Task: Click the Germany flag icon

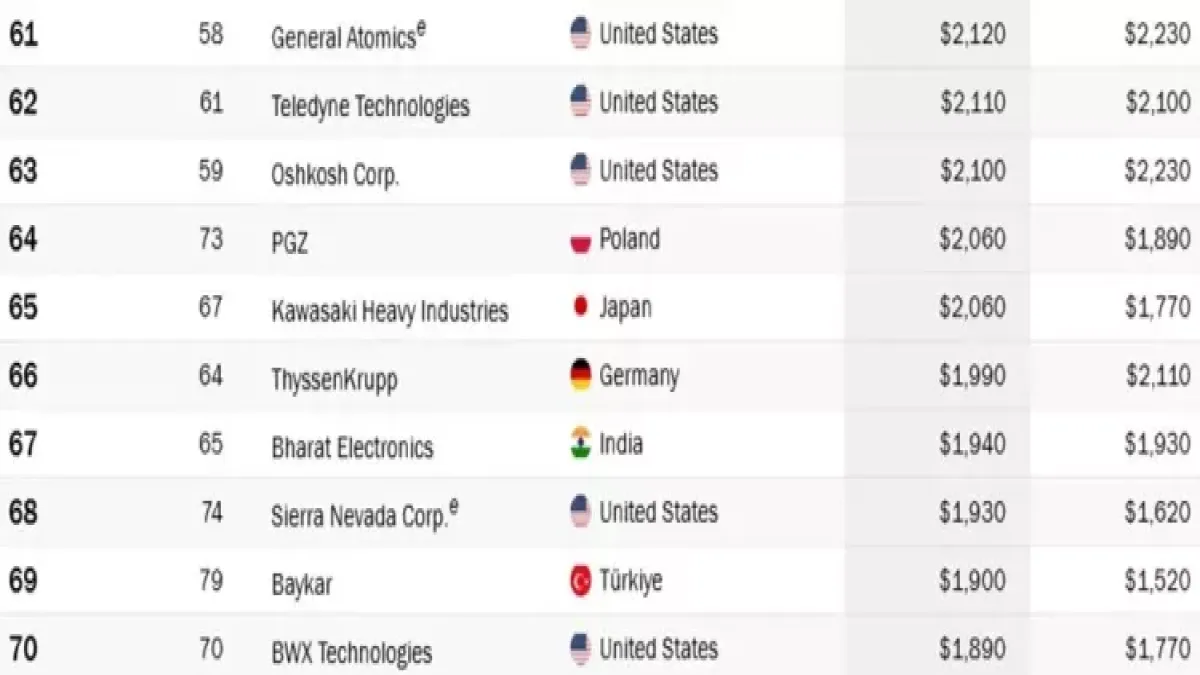Action: pos(581,376)
